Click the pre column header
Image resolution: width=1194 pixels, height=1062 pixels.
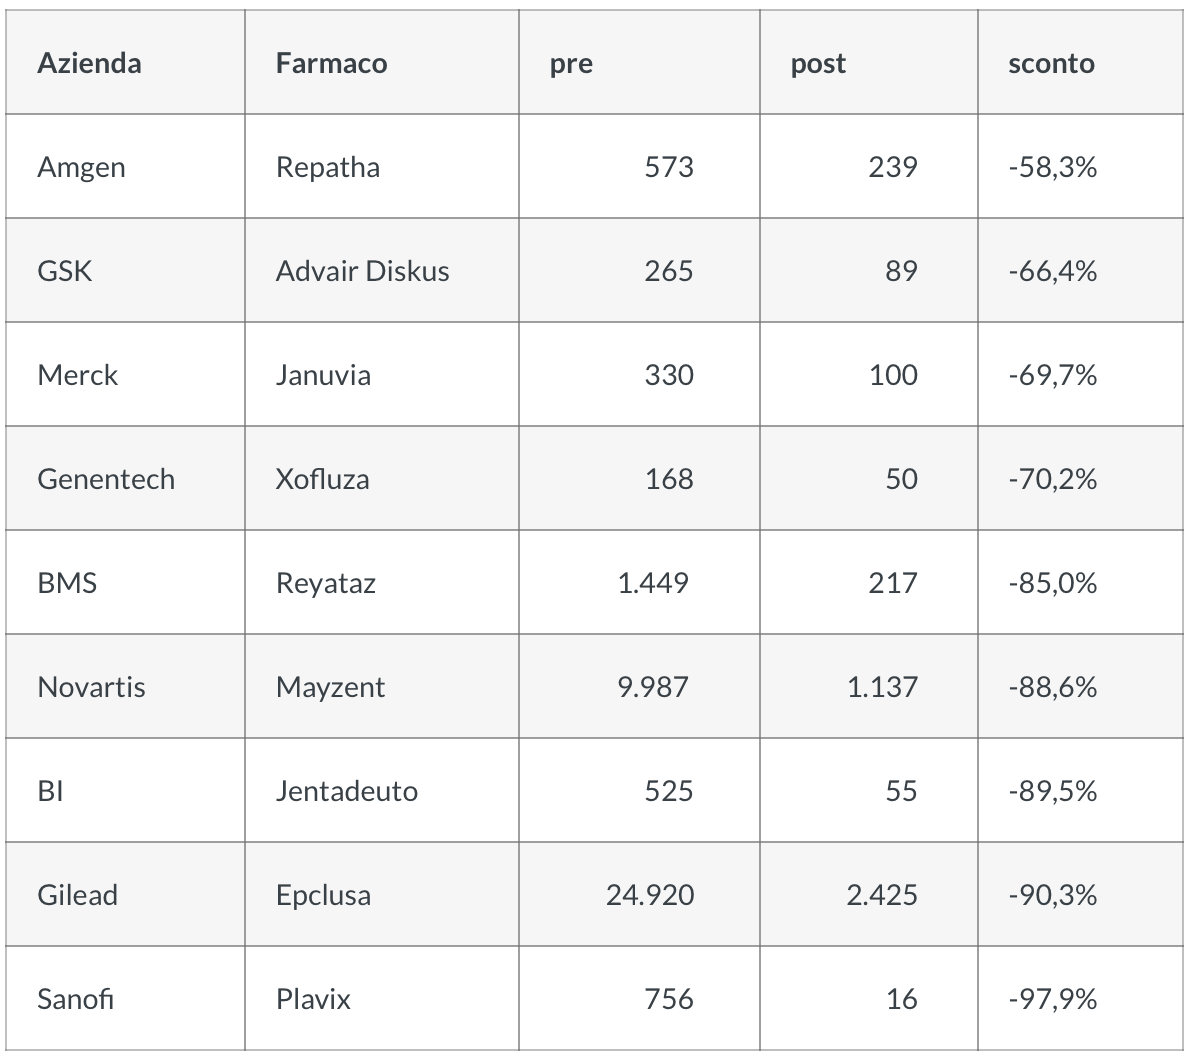[x=571, y=64]
